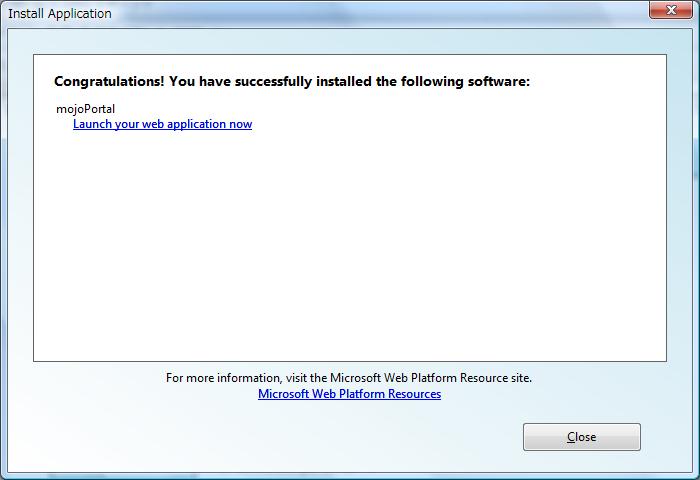Click the phrase web application in the launch link
700x480 pixels.
point(184,124)
